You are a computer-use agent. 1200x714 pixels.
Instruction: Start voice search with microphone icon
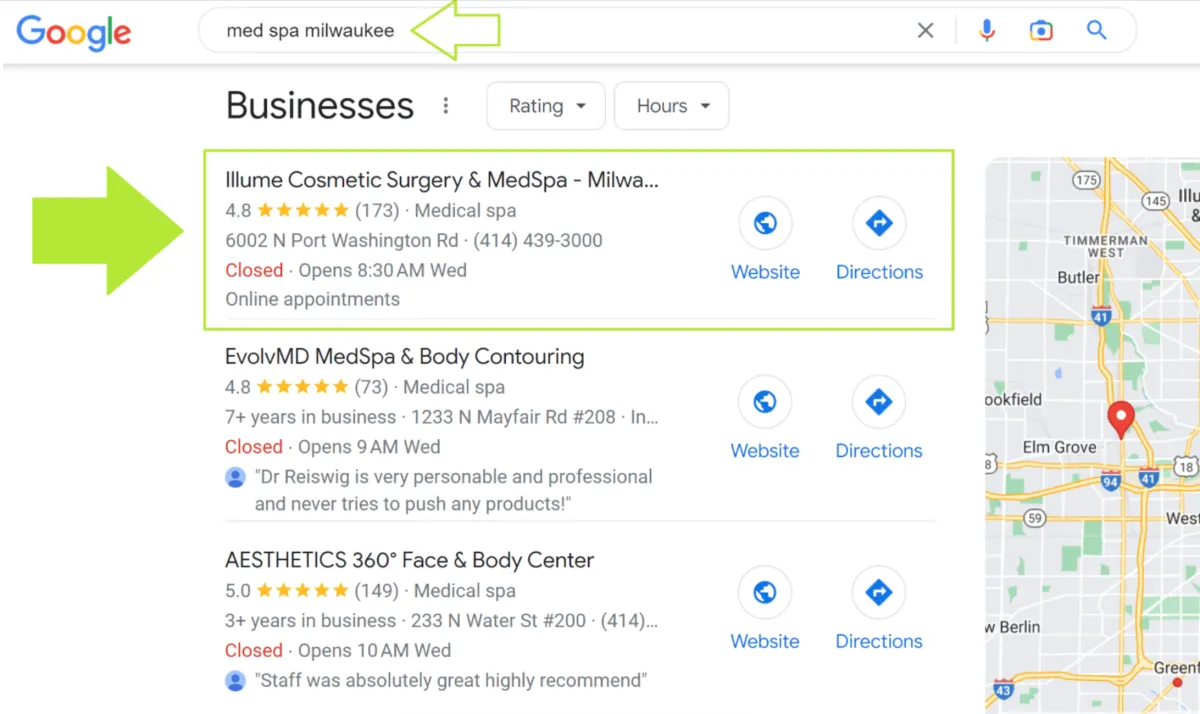click(987, 31)
